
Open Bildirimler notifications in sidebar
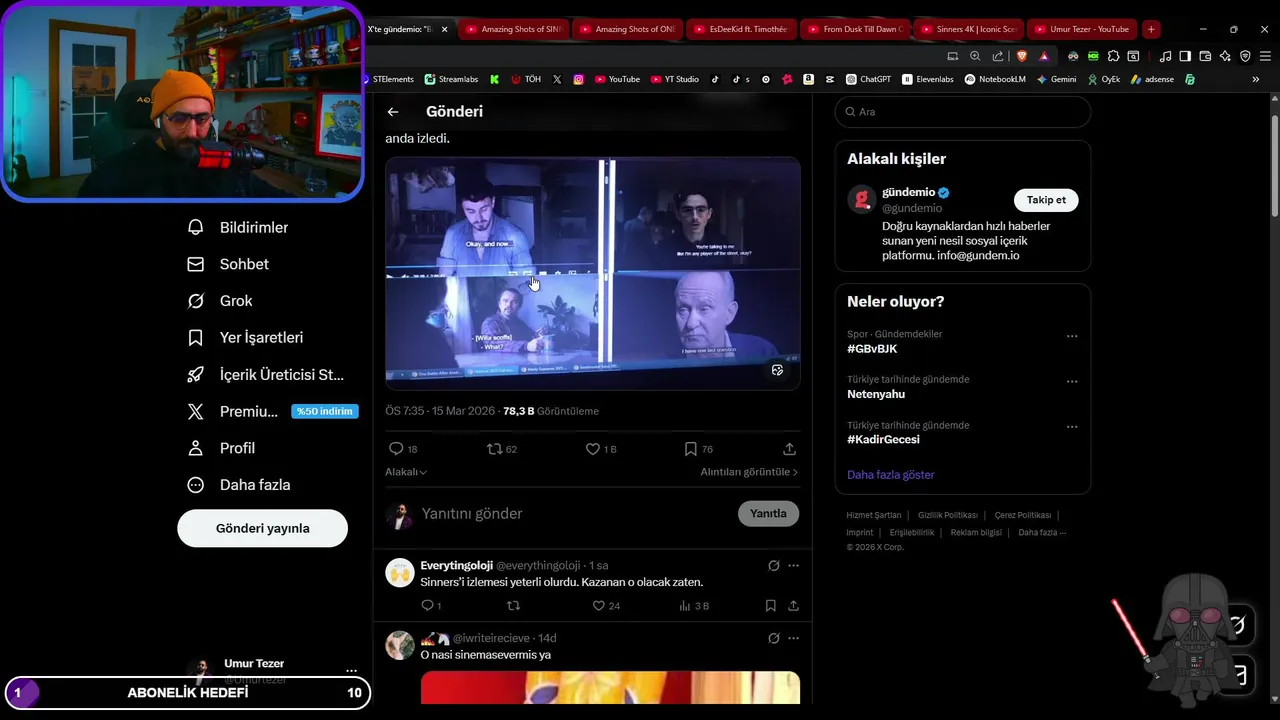(238, 228)
